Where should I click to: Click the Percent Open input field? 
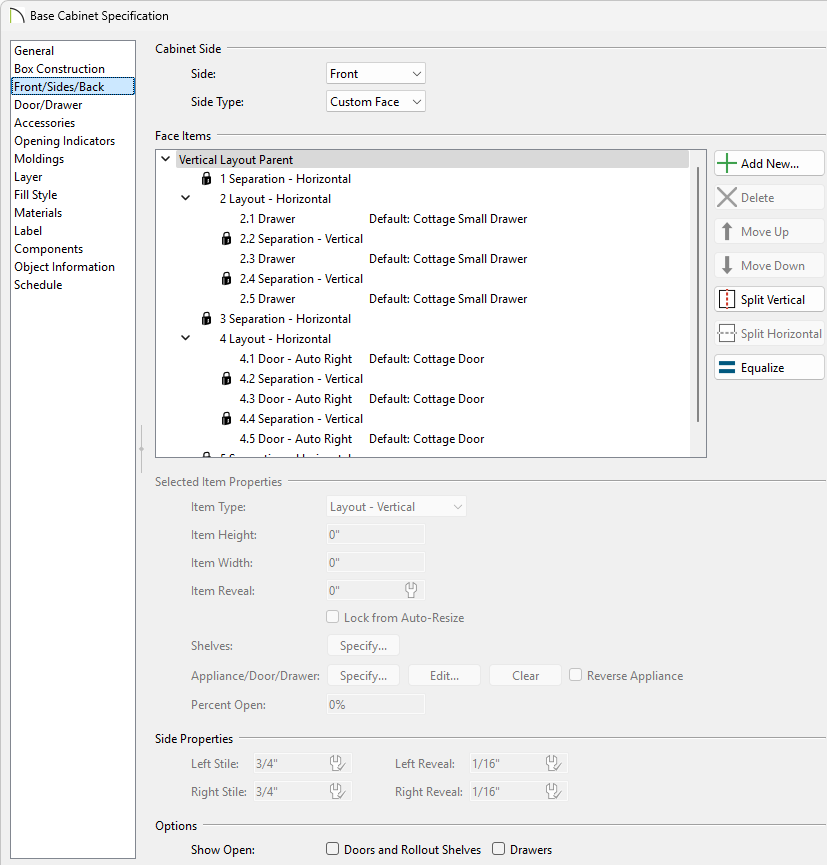pos(376,704)
